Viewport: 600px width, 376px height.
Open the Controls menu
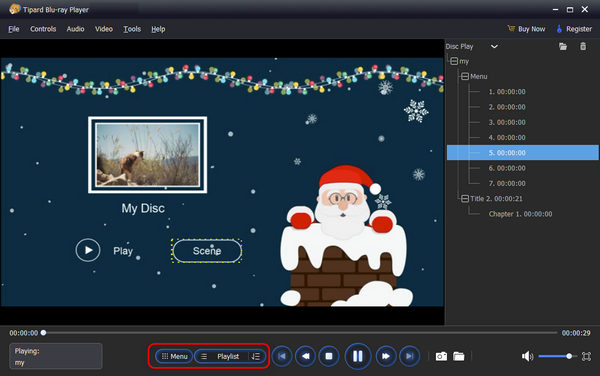(x=43, y=29)
